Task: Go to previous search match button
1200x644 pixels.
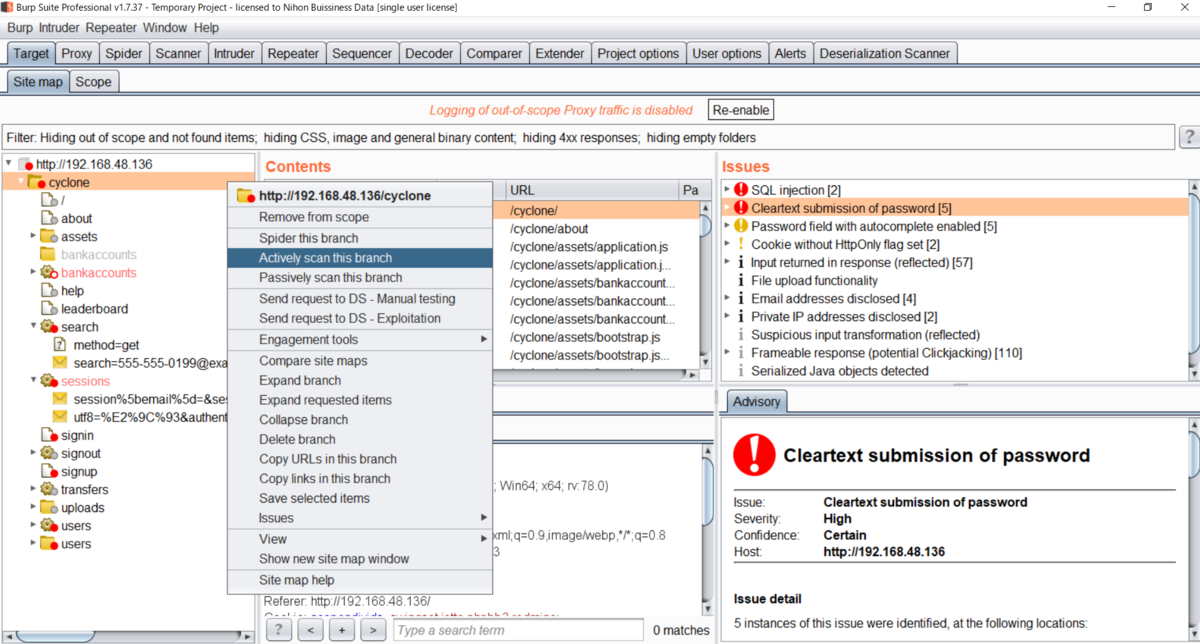Action: click(311, 630)
